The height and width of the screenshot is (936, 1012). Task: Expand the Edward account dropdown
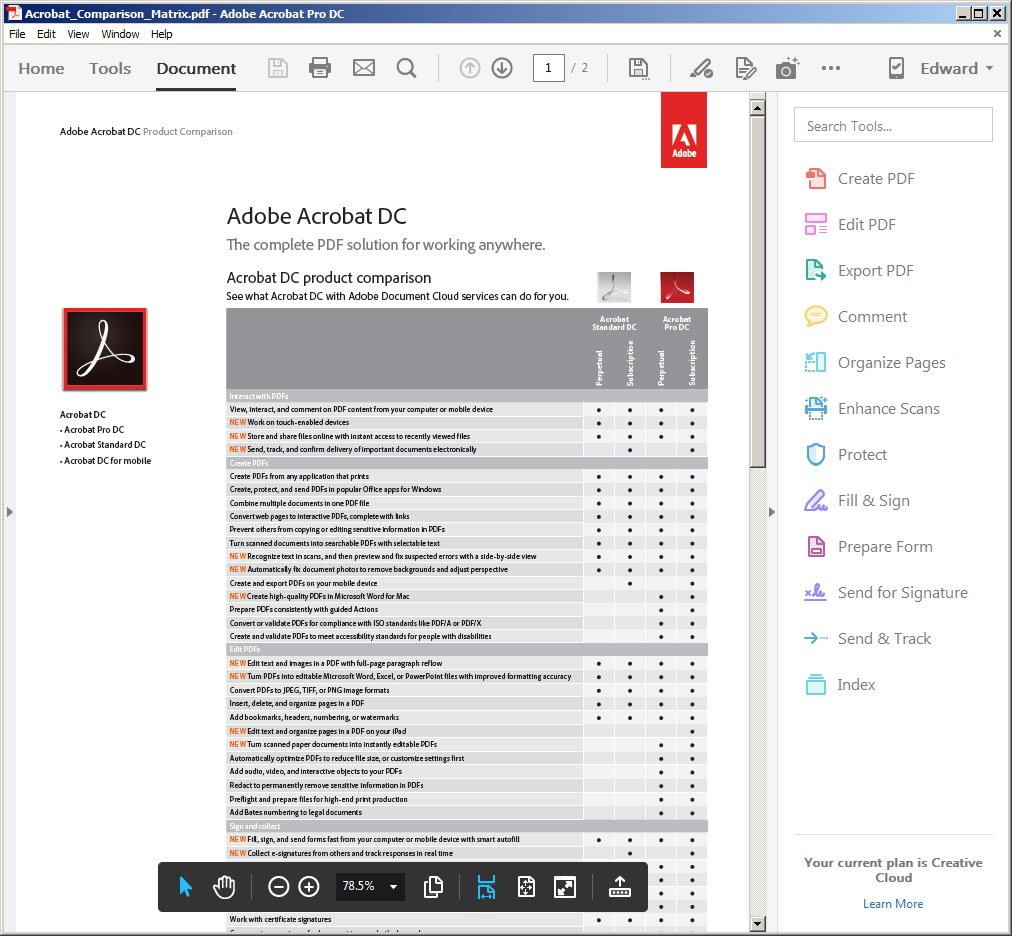pyautogui.click(x=957, y=68)
